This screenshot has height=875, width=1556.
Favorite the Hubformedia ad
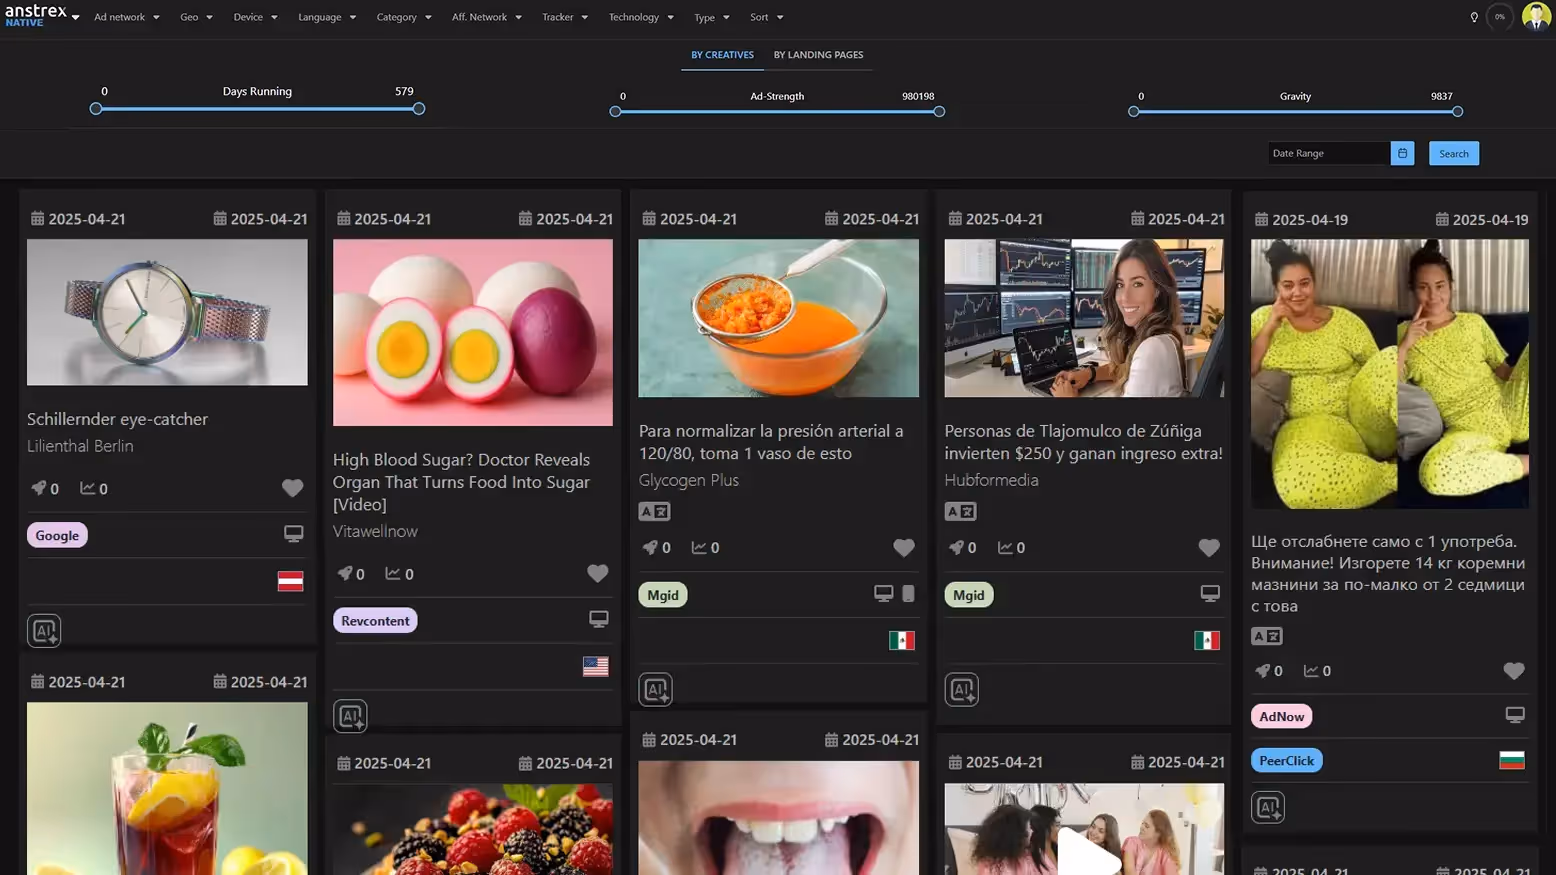1208,547
